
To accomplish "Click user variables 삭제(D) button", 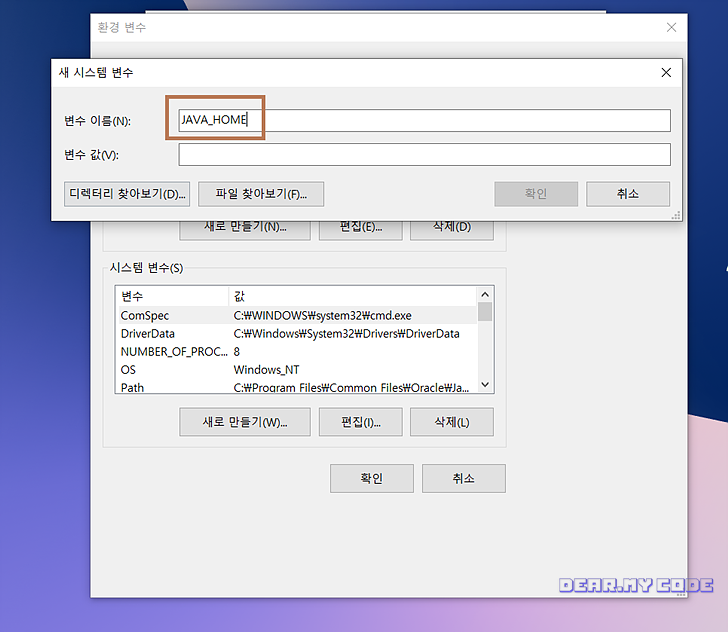I will (x=452, y=230).
